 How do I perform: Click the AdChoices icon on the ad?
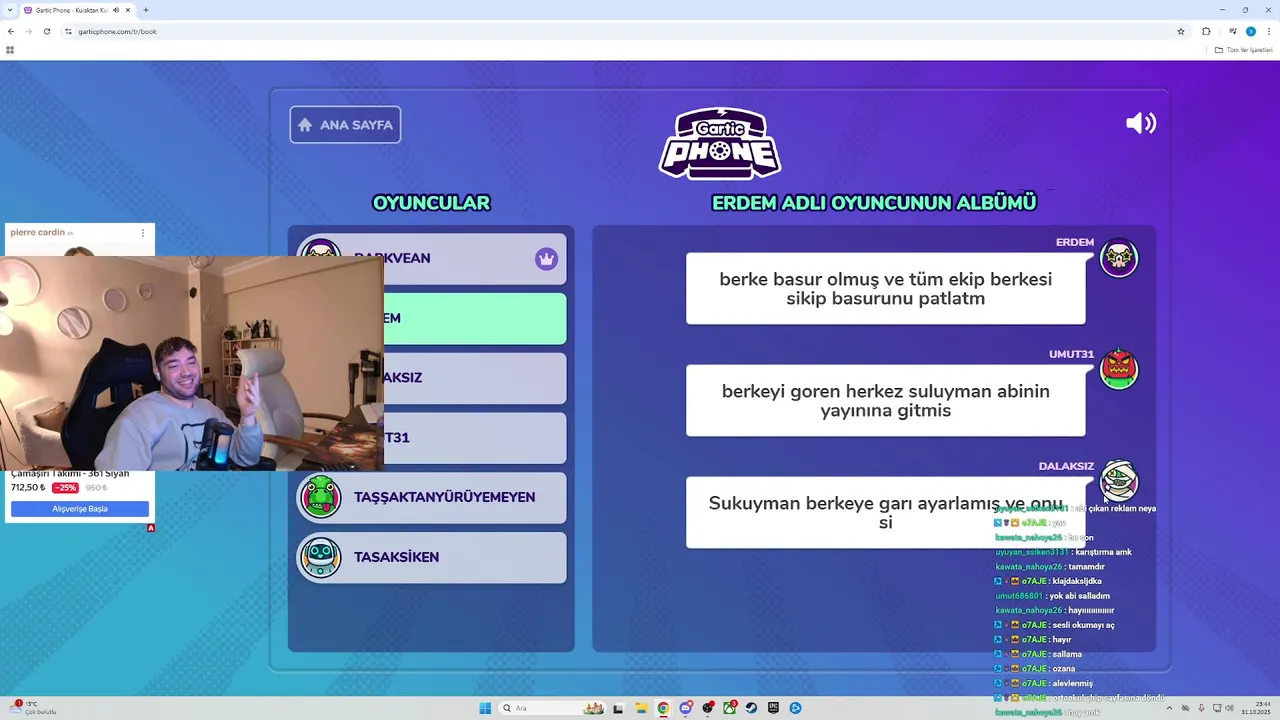click(151, 528)
